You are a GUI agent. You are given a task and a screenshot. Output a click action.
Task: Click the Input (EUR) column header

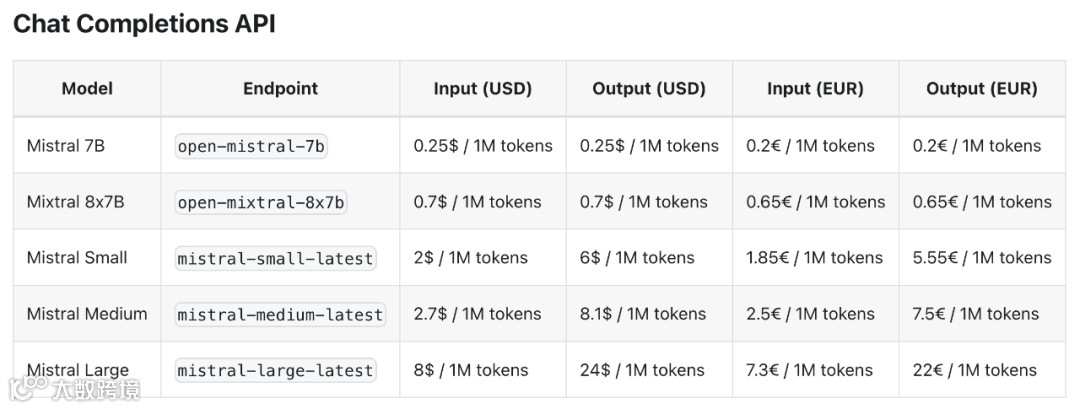tap(815, 88)
